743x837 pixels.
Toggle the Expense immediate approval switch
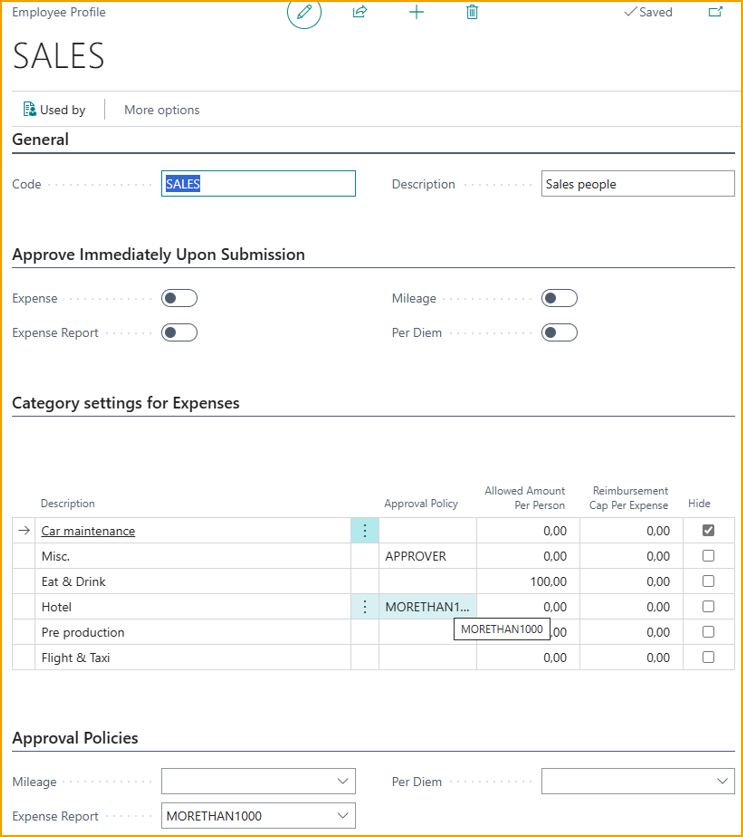click(x=179, y=298)
